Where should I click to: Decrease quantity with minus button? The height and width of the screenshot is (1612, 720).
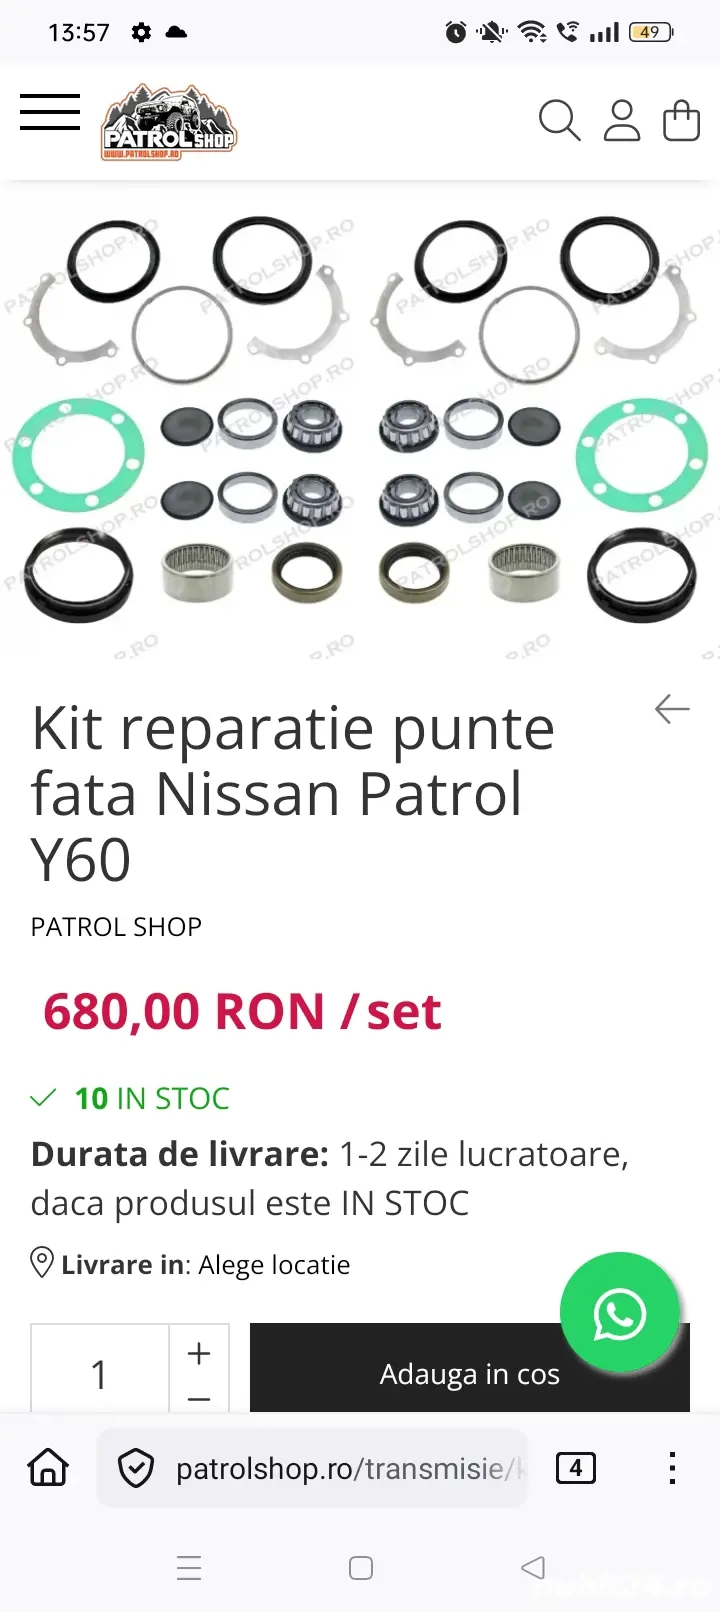coord(199,1398)
